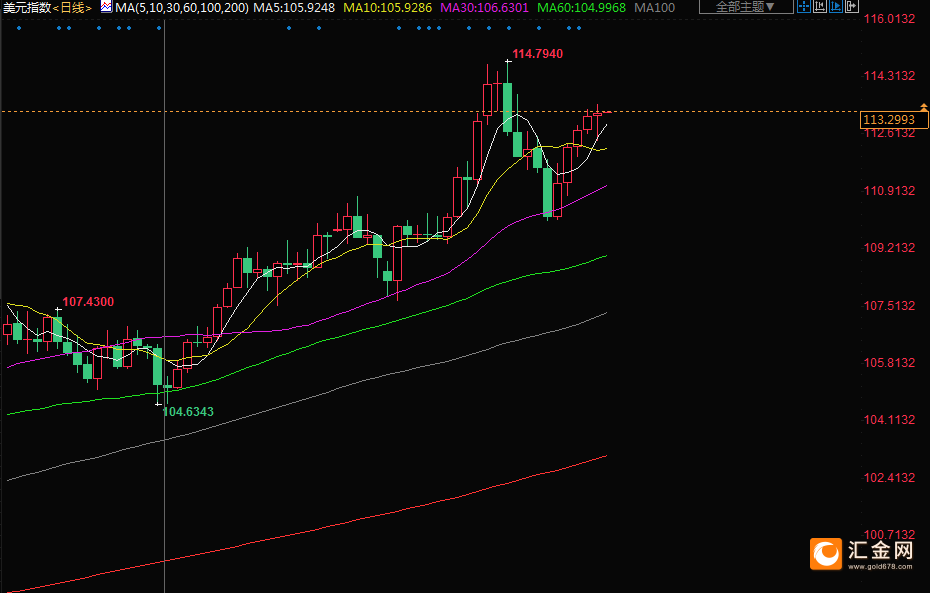Viewport: 930px width, 593px height.
Task: Click the MA30:106.6301 value
Action: pos(484,8)
